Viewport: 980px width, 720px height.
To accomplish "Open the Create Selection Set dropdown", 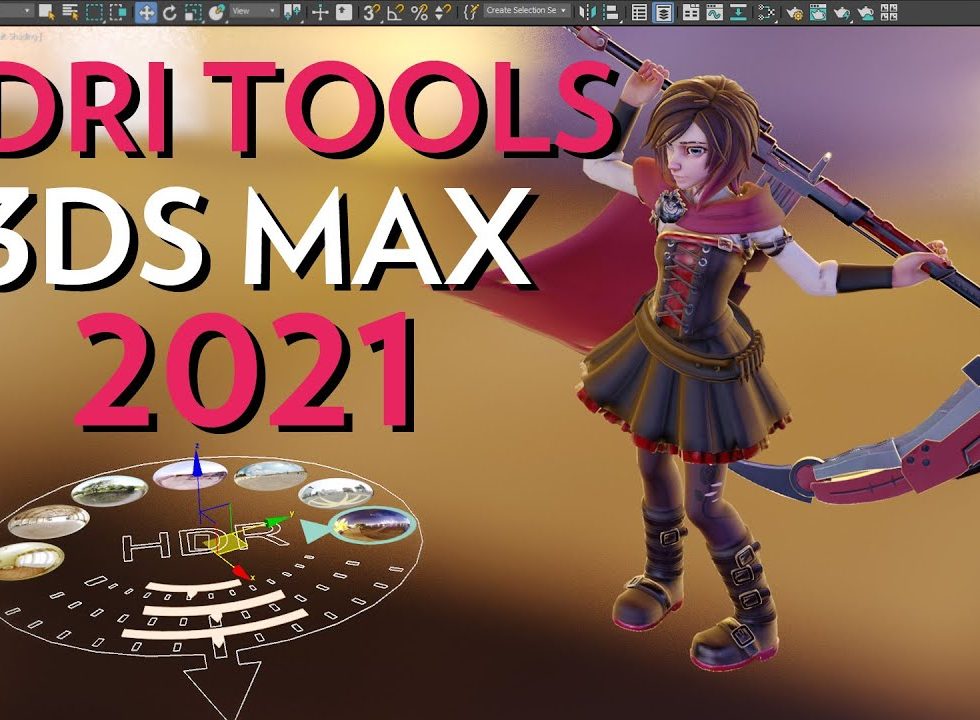I will pyautogui.click(x=526, y=11).
